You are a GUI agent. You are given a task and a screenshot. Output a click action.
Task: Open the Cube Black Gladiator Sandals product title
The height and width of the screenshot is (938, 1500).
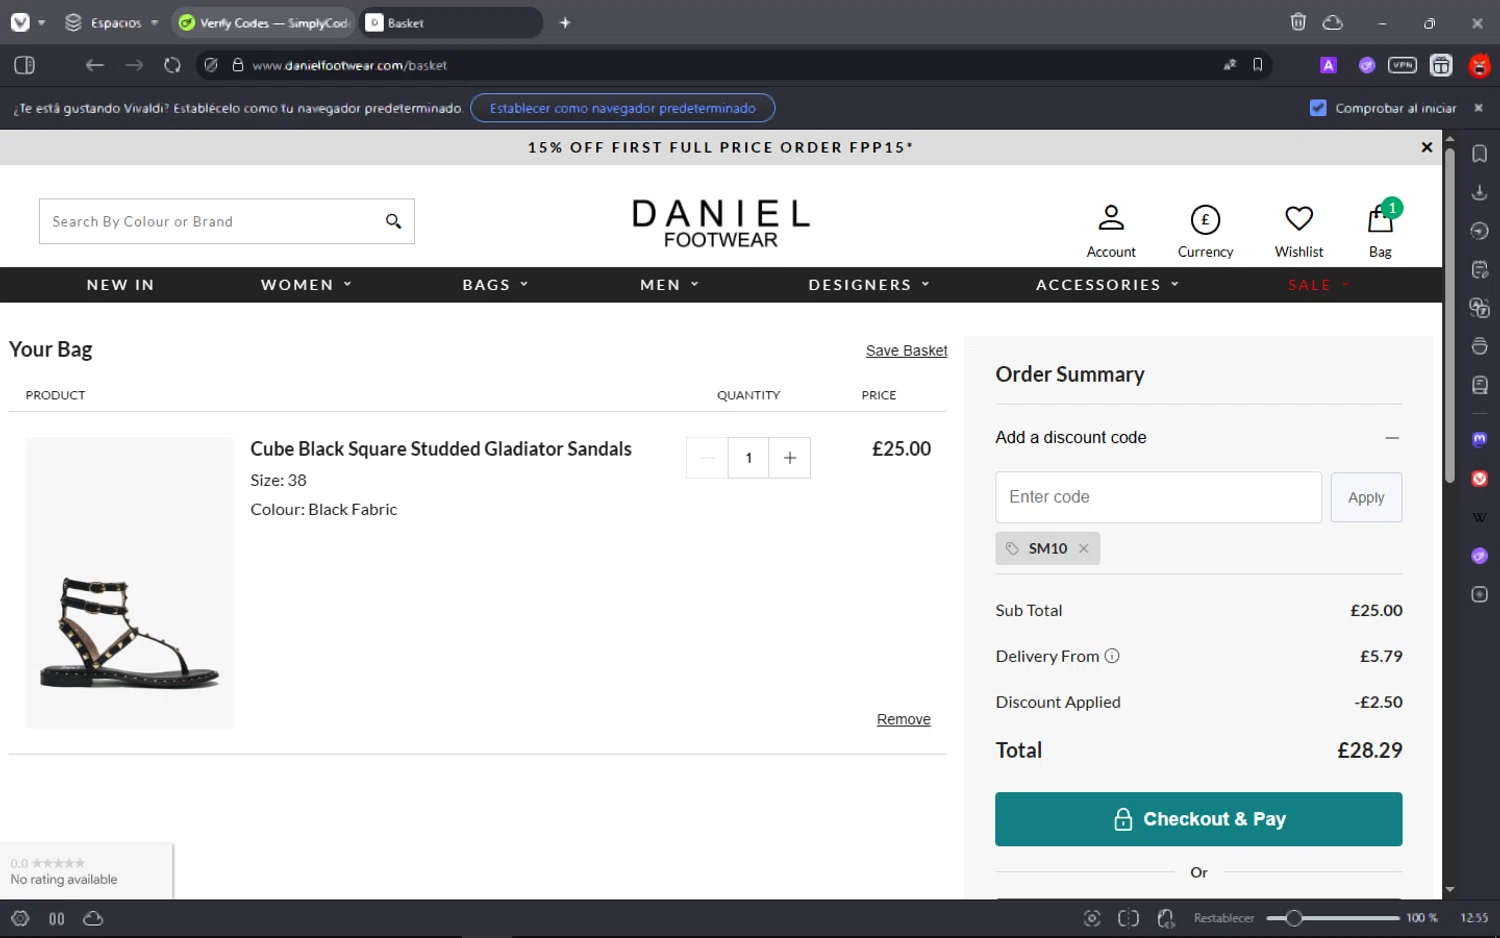coord(441,449)
